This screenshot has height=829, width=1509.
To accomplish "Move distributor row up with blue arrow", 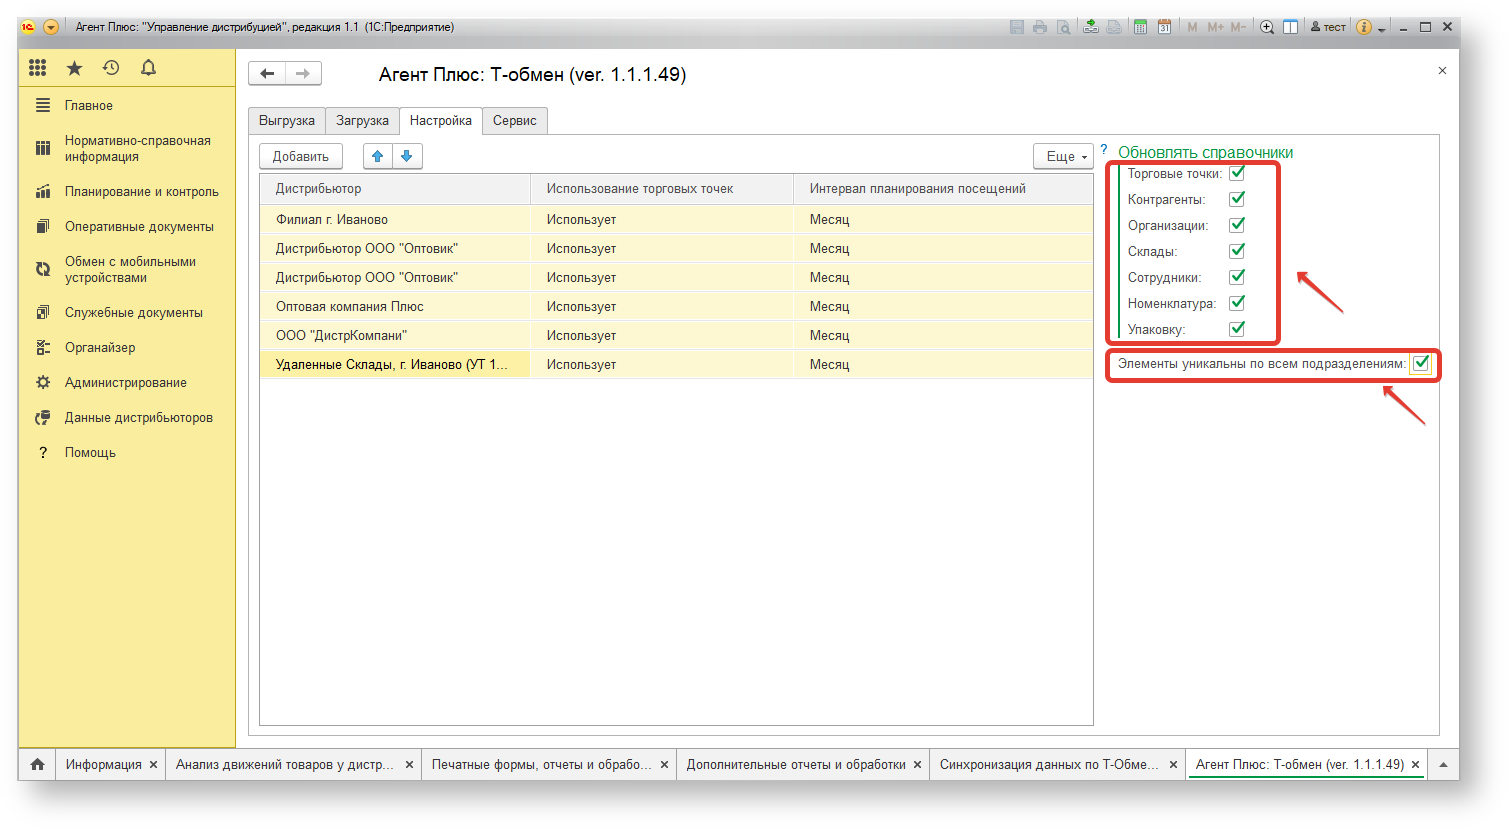I will pyautogui.click(x=377, y=156).
